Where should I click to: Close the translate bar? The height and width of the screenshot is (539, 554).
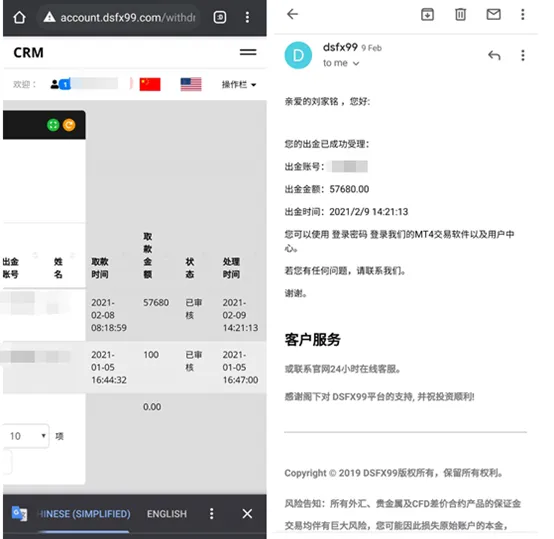click(x=247, y=514)
